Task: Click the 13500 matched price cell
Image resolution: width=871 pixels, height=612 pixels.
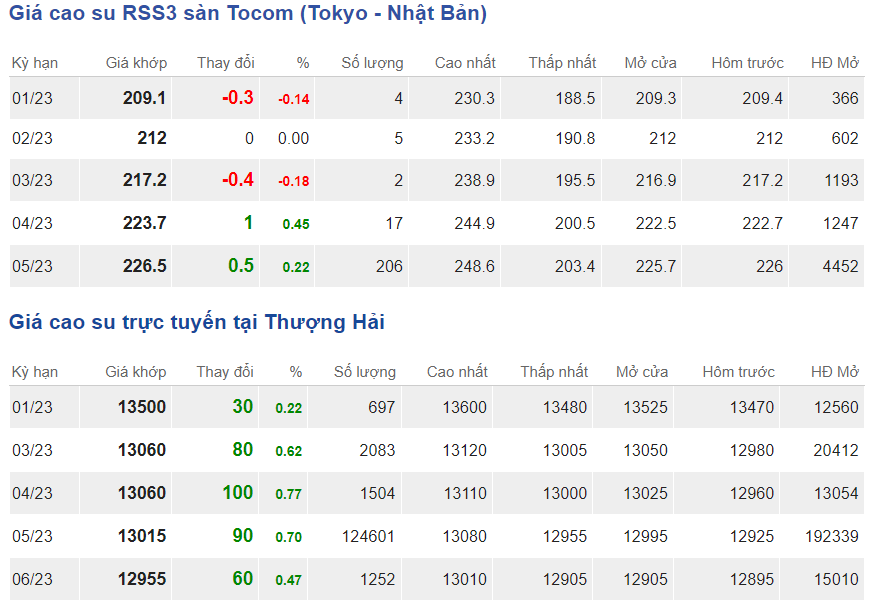Action: pos(141,408)
